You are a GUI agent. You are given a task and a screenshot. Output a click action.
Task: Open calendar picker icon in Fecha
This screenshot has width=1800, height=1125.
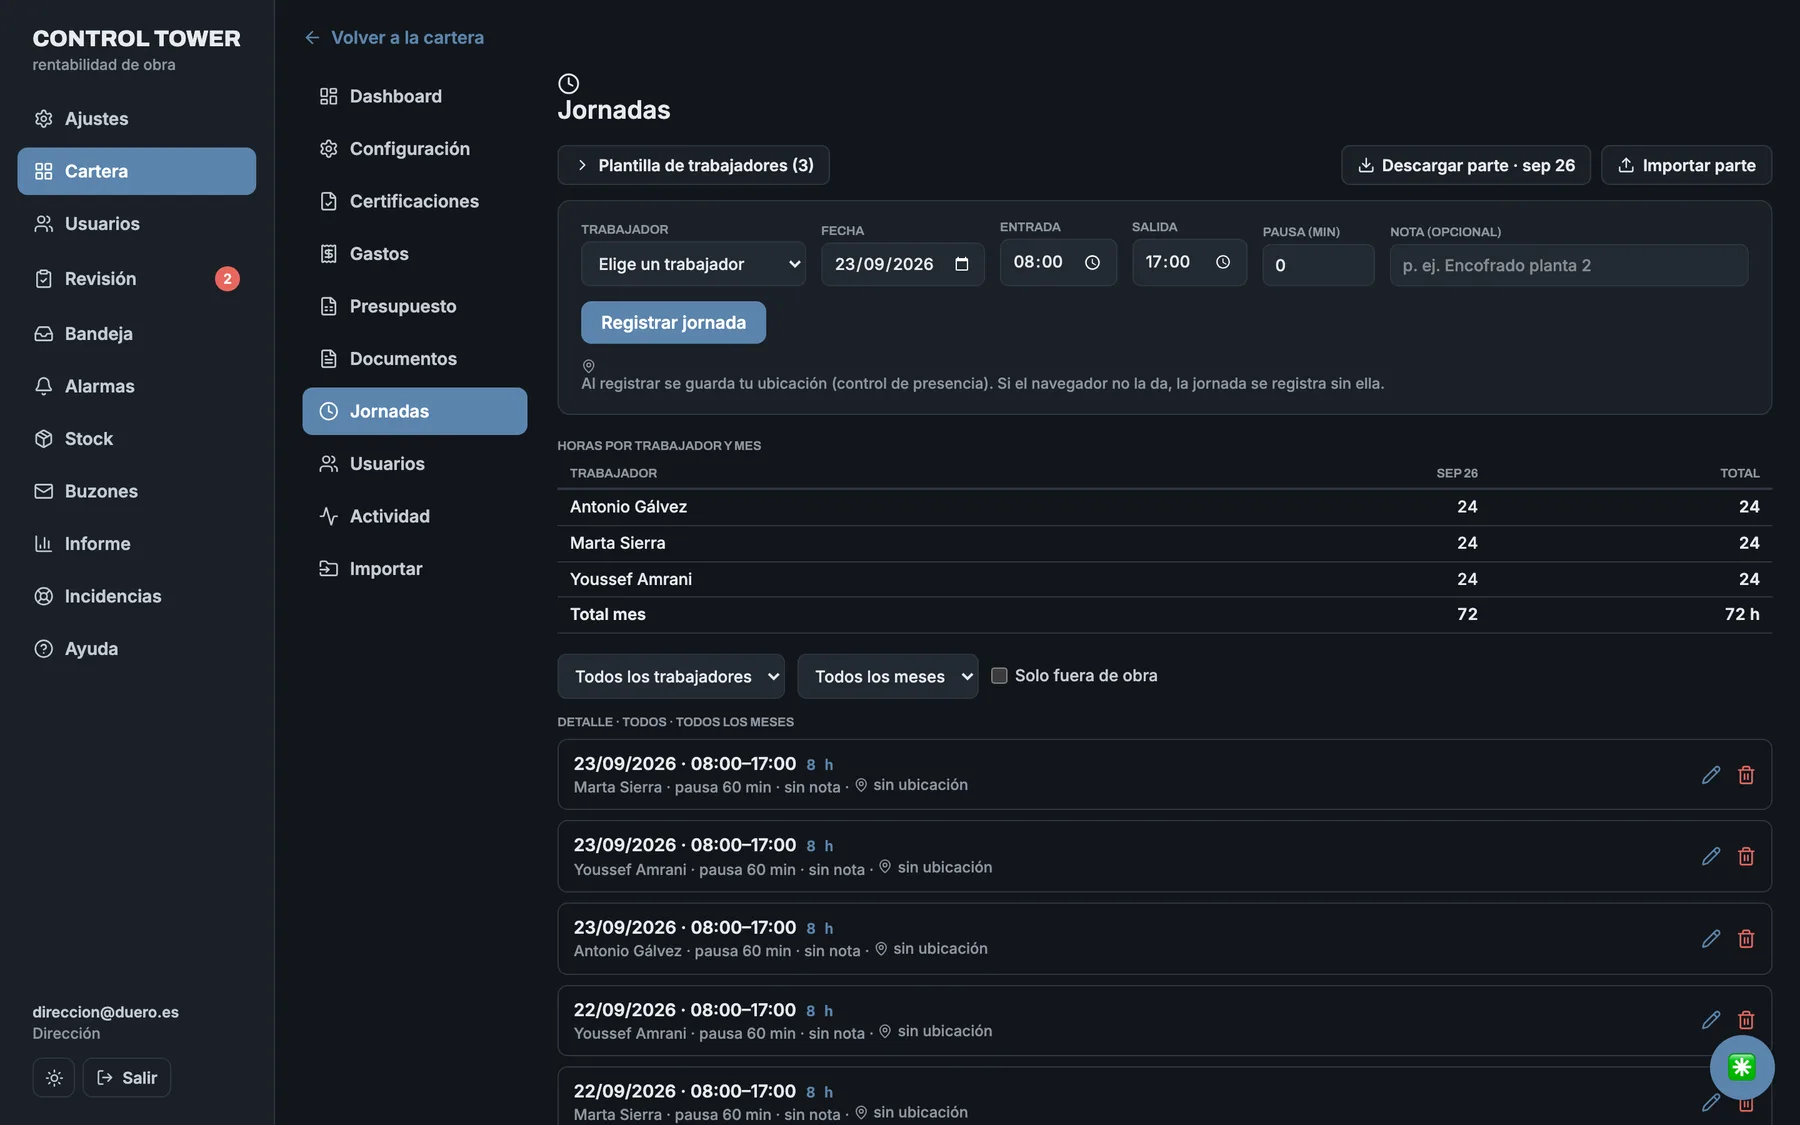[962, 264]
